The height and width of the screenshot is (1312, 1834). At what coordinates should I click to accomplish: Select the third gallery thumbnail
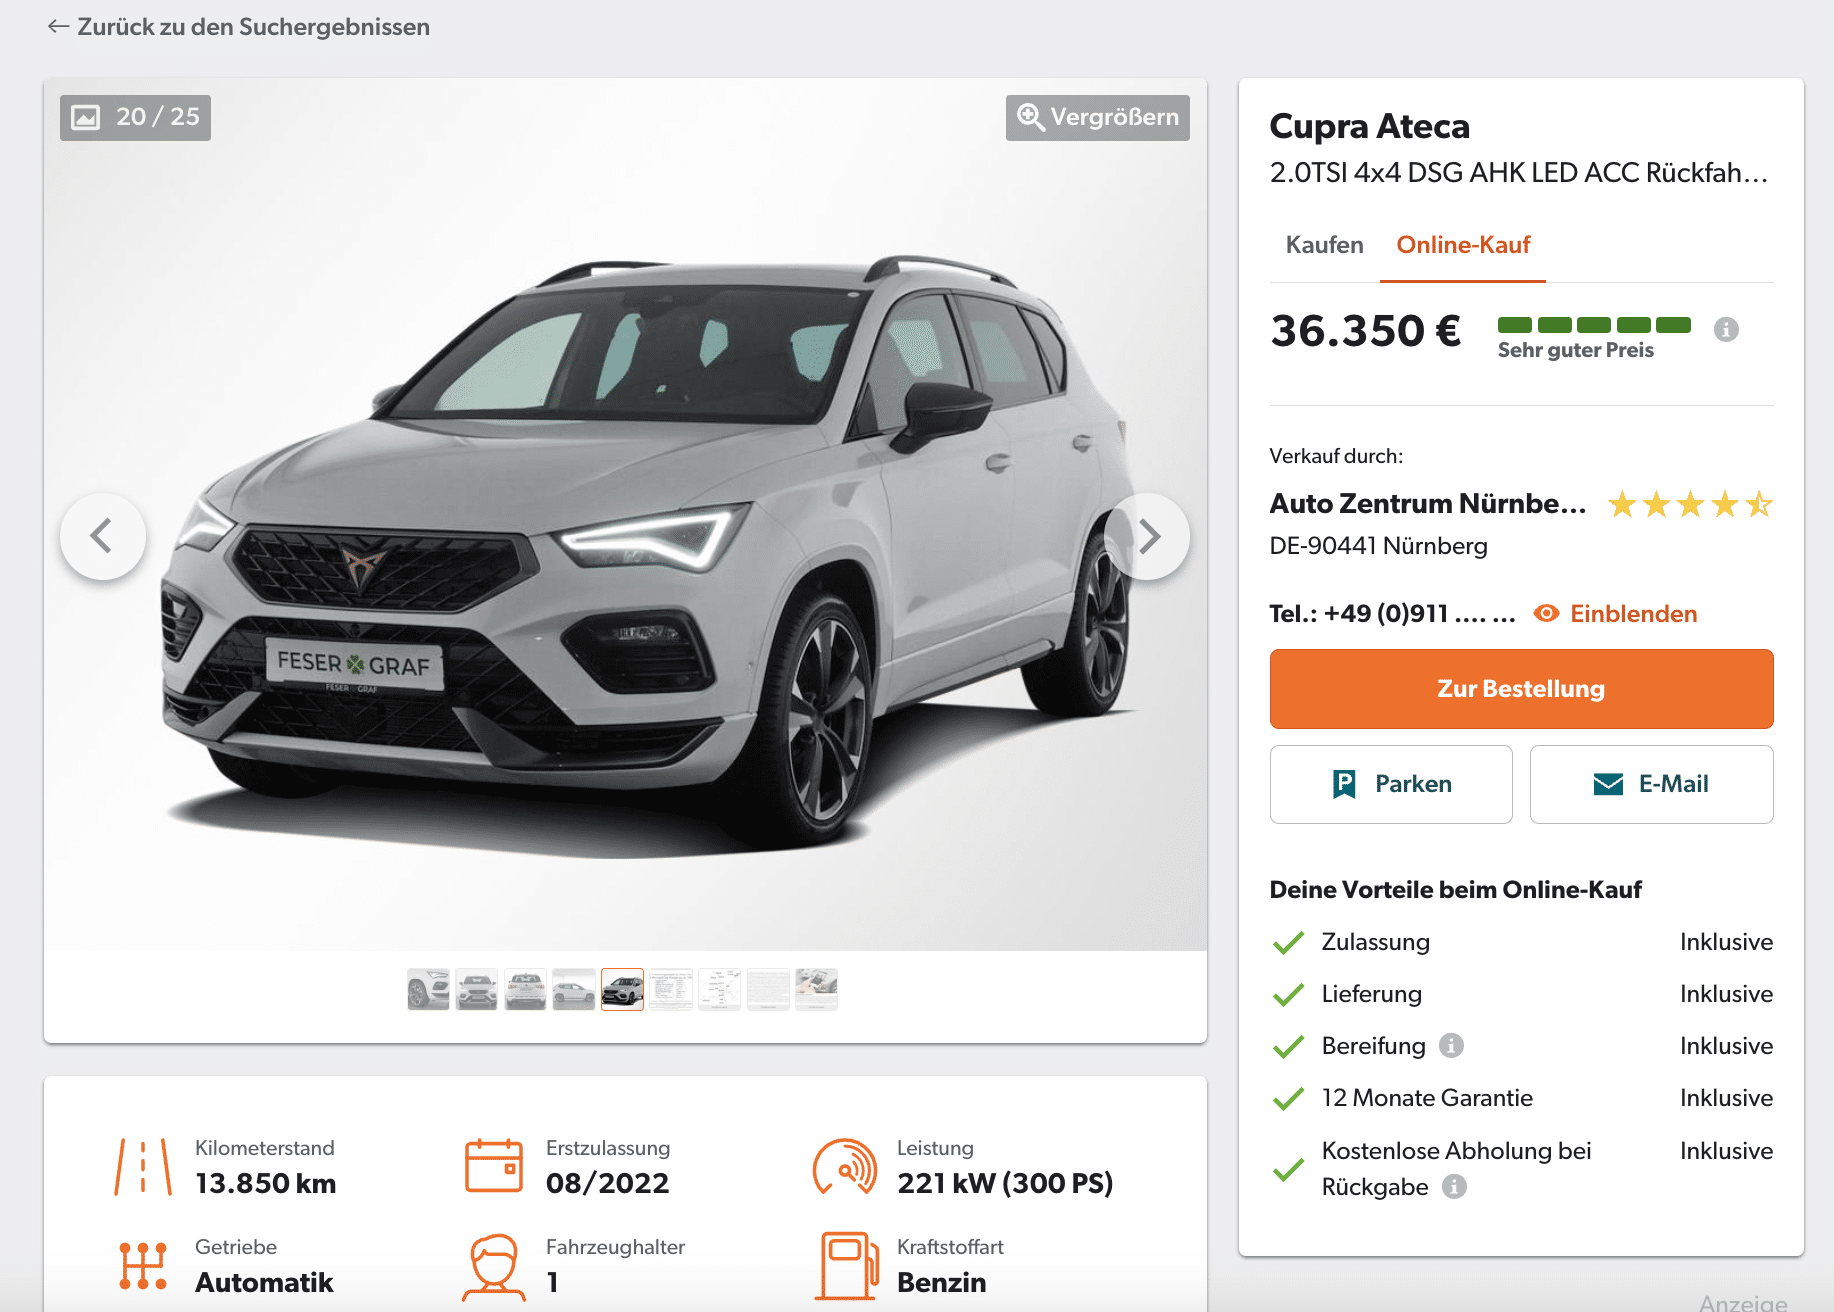click(x=525, y=989)
